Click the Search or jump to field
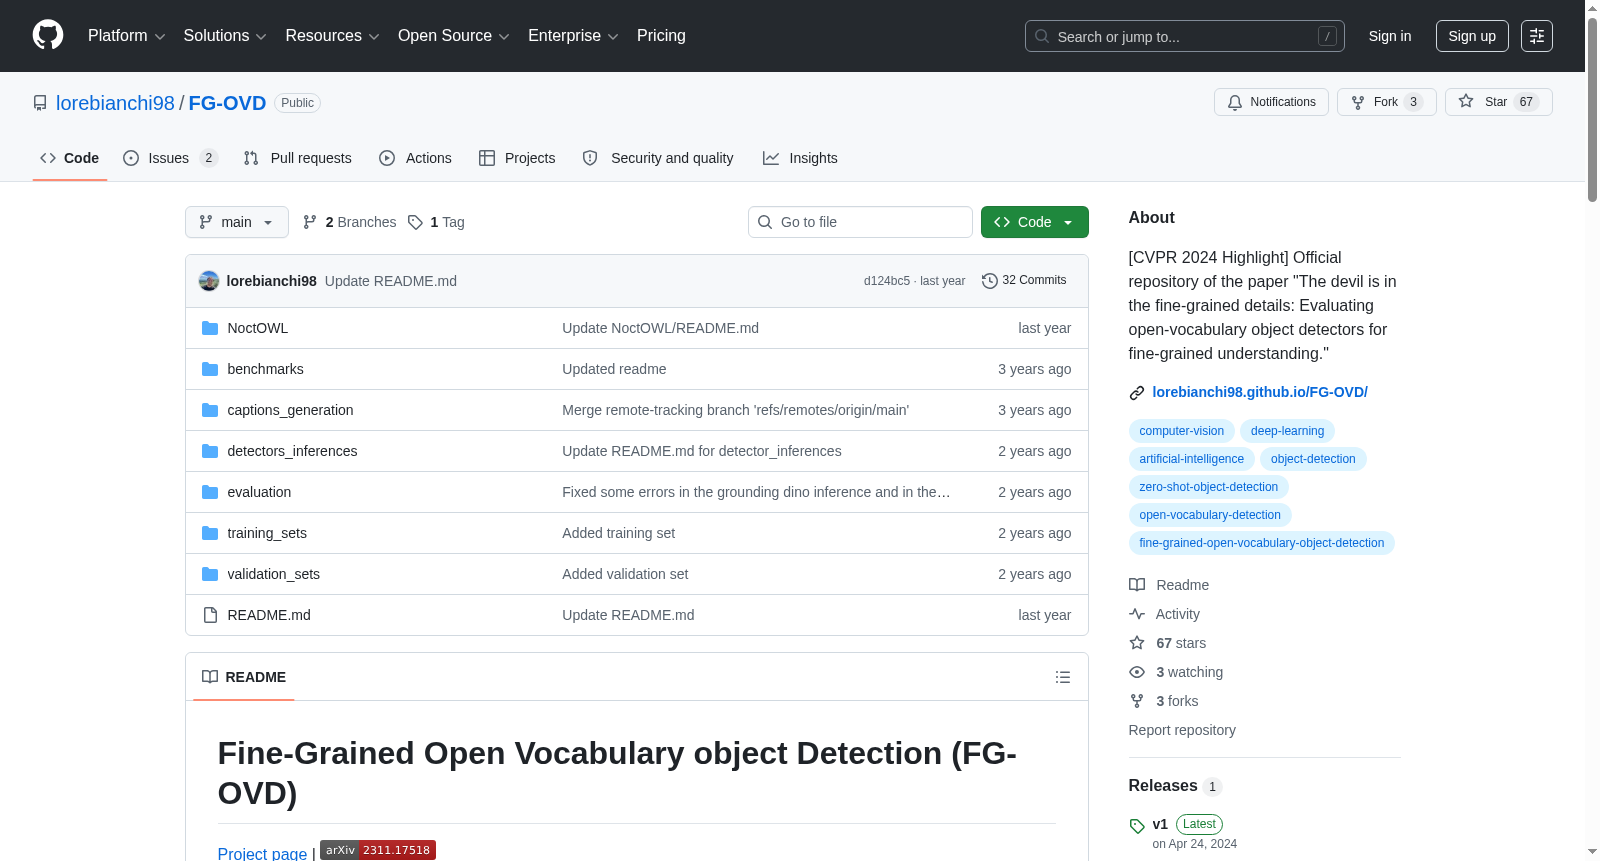 coord(1185,36)
